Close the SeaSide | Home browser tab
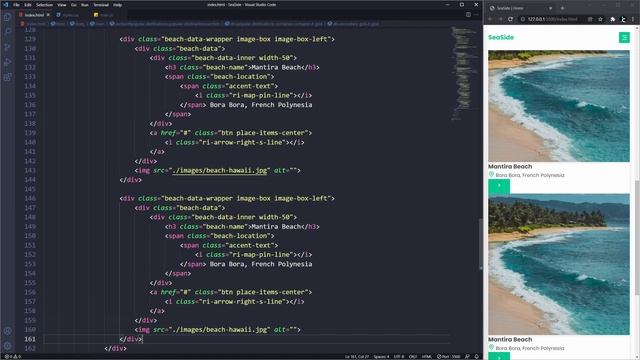Screen dimensions: 640x360 551,8
